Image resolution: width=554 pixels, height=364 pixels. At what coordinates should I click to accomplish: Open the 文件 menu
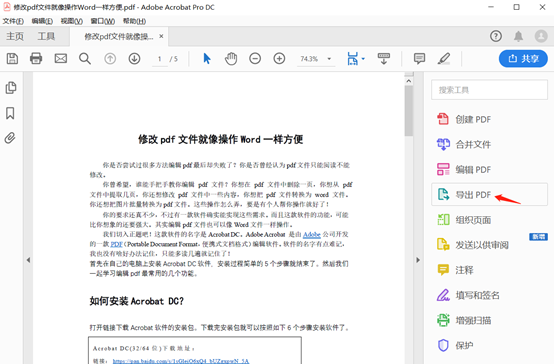click(x=13, y=21)
